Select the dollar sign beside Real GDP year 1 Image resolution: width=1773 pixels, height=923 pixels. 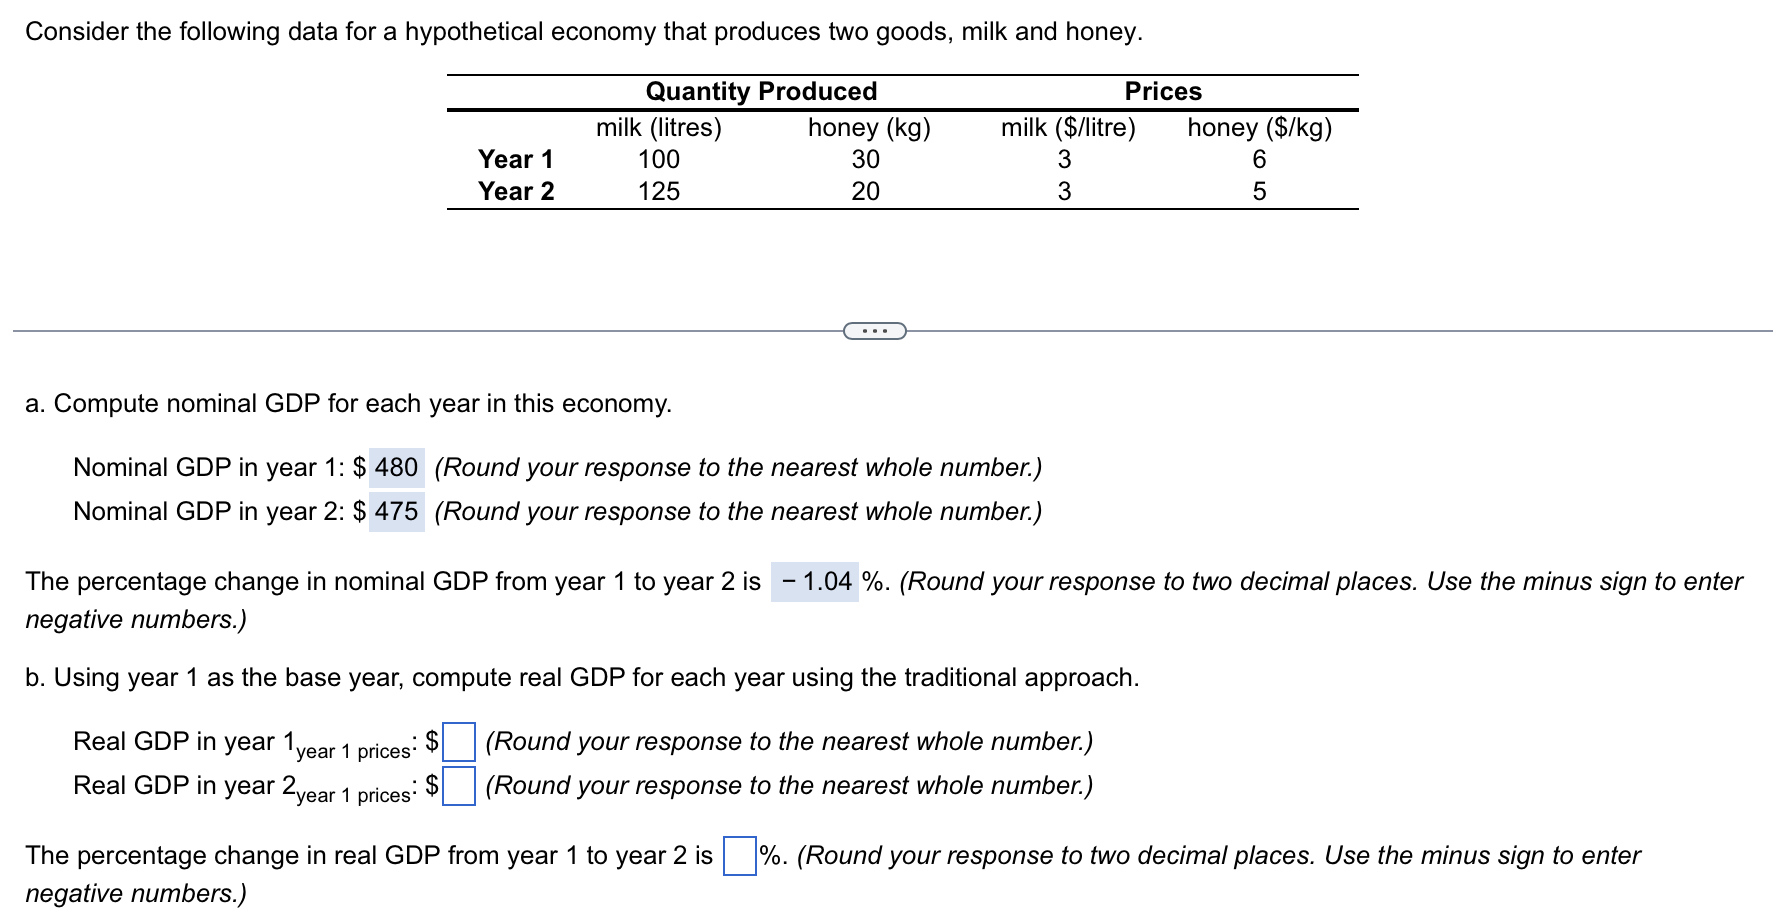pos(430,740)
